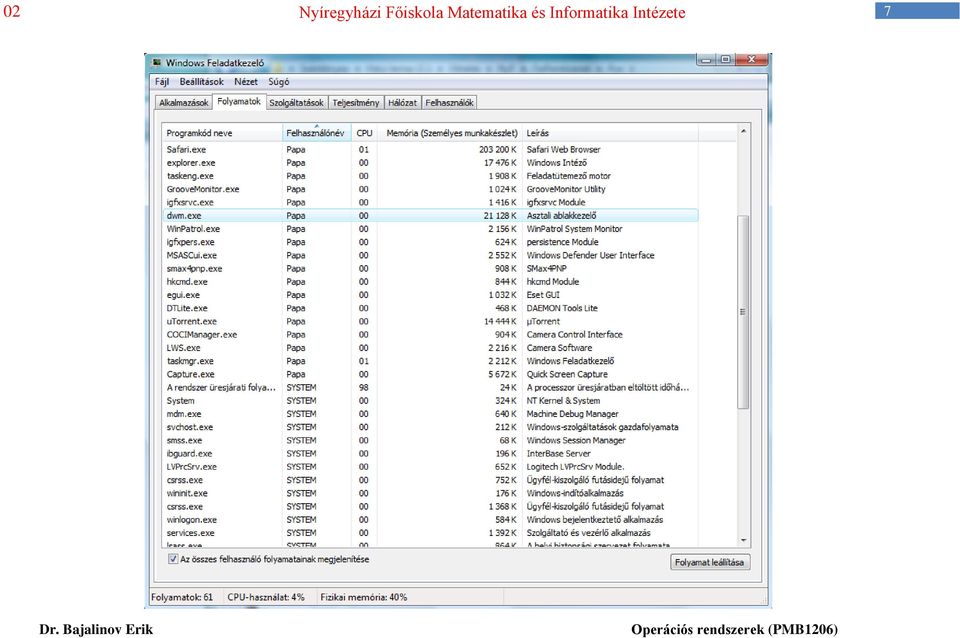This screenshot has width=960, height=638.
Task: Click the Folyamatok: 61 status bar entry
Action: [x=182, y=597]
